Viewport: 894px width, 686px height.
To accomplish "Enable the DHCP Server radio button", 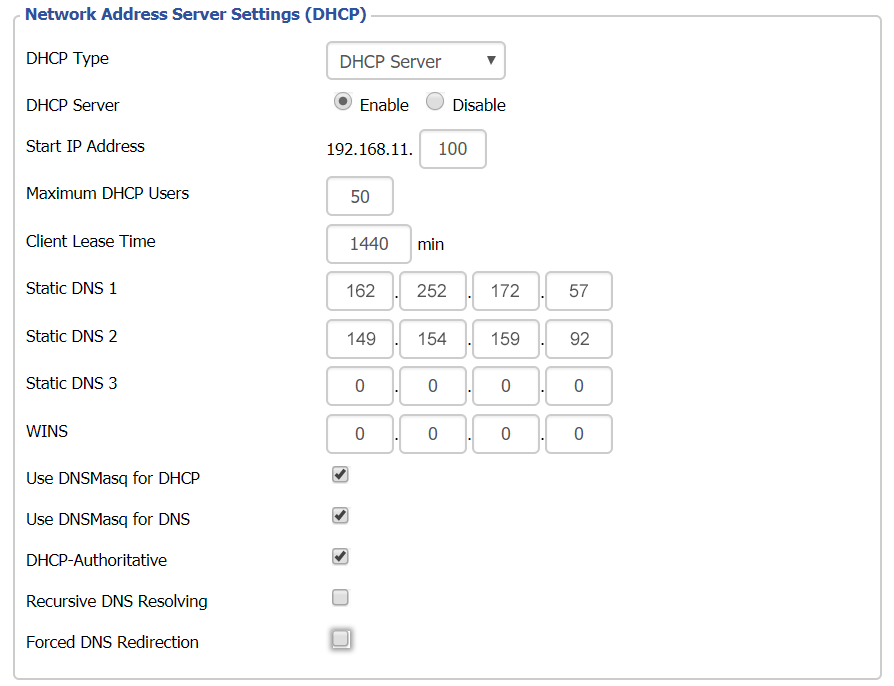I will click(x=342, y=101).
